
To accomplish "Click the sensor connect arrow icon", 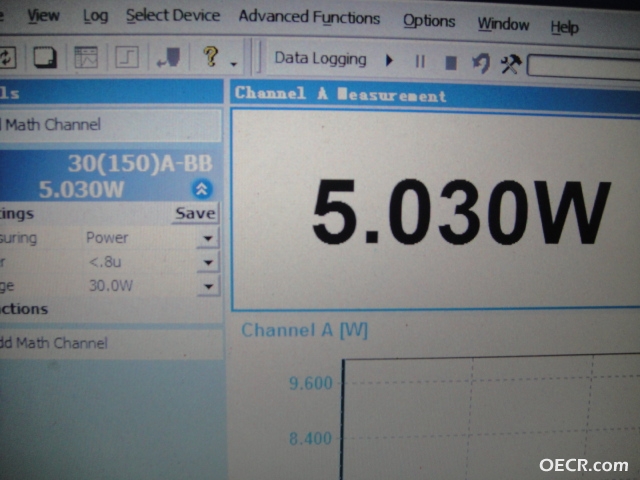I will tap(169, 57).
